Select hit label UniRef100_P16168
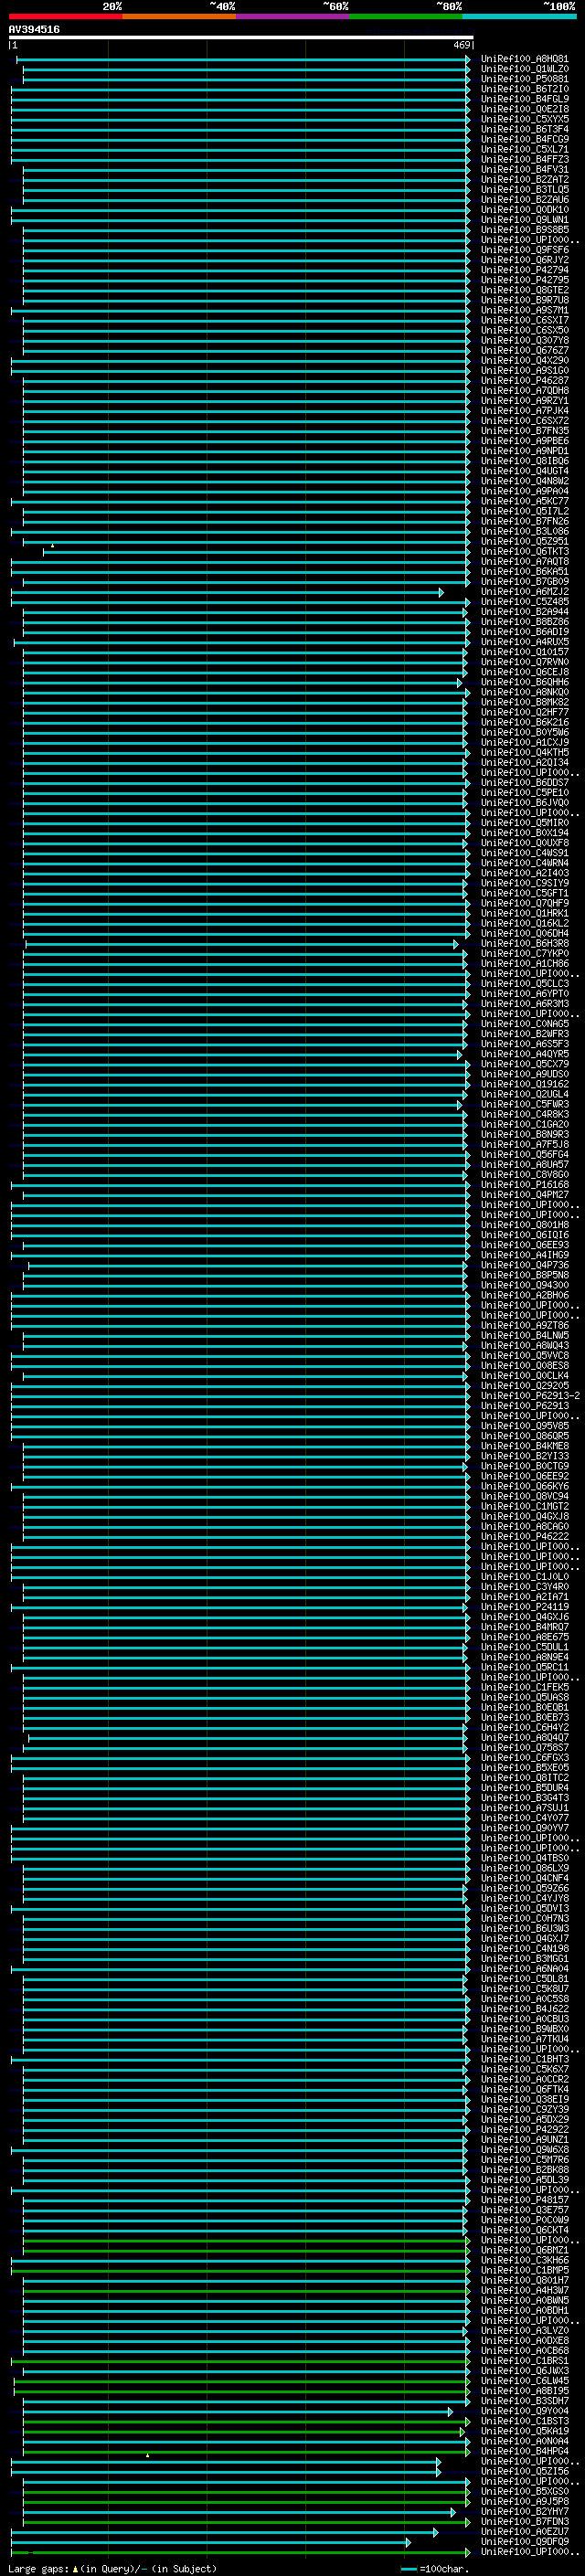 click(x=524, y=1184)
